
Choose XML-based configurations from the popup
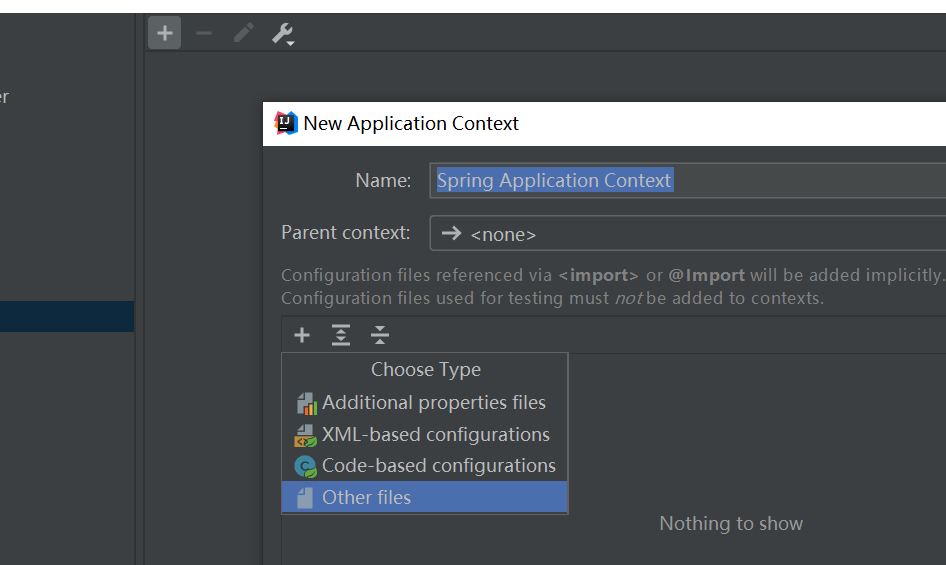tap(425, 435)
